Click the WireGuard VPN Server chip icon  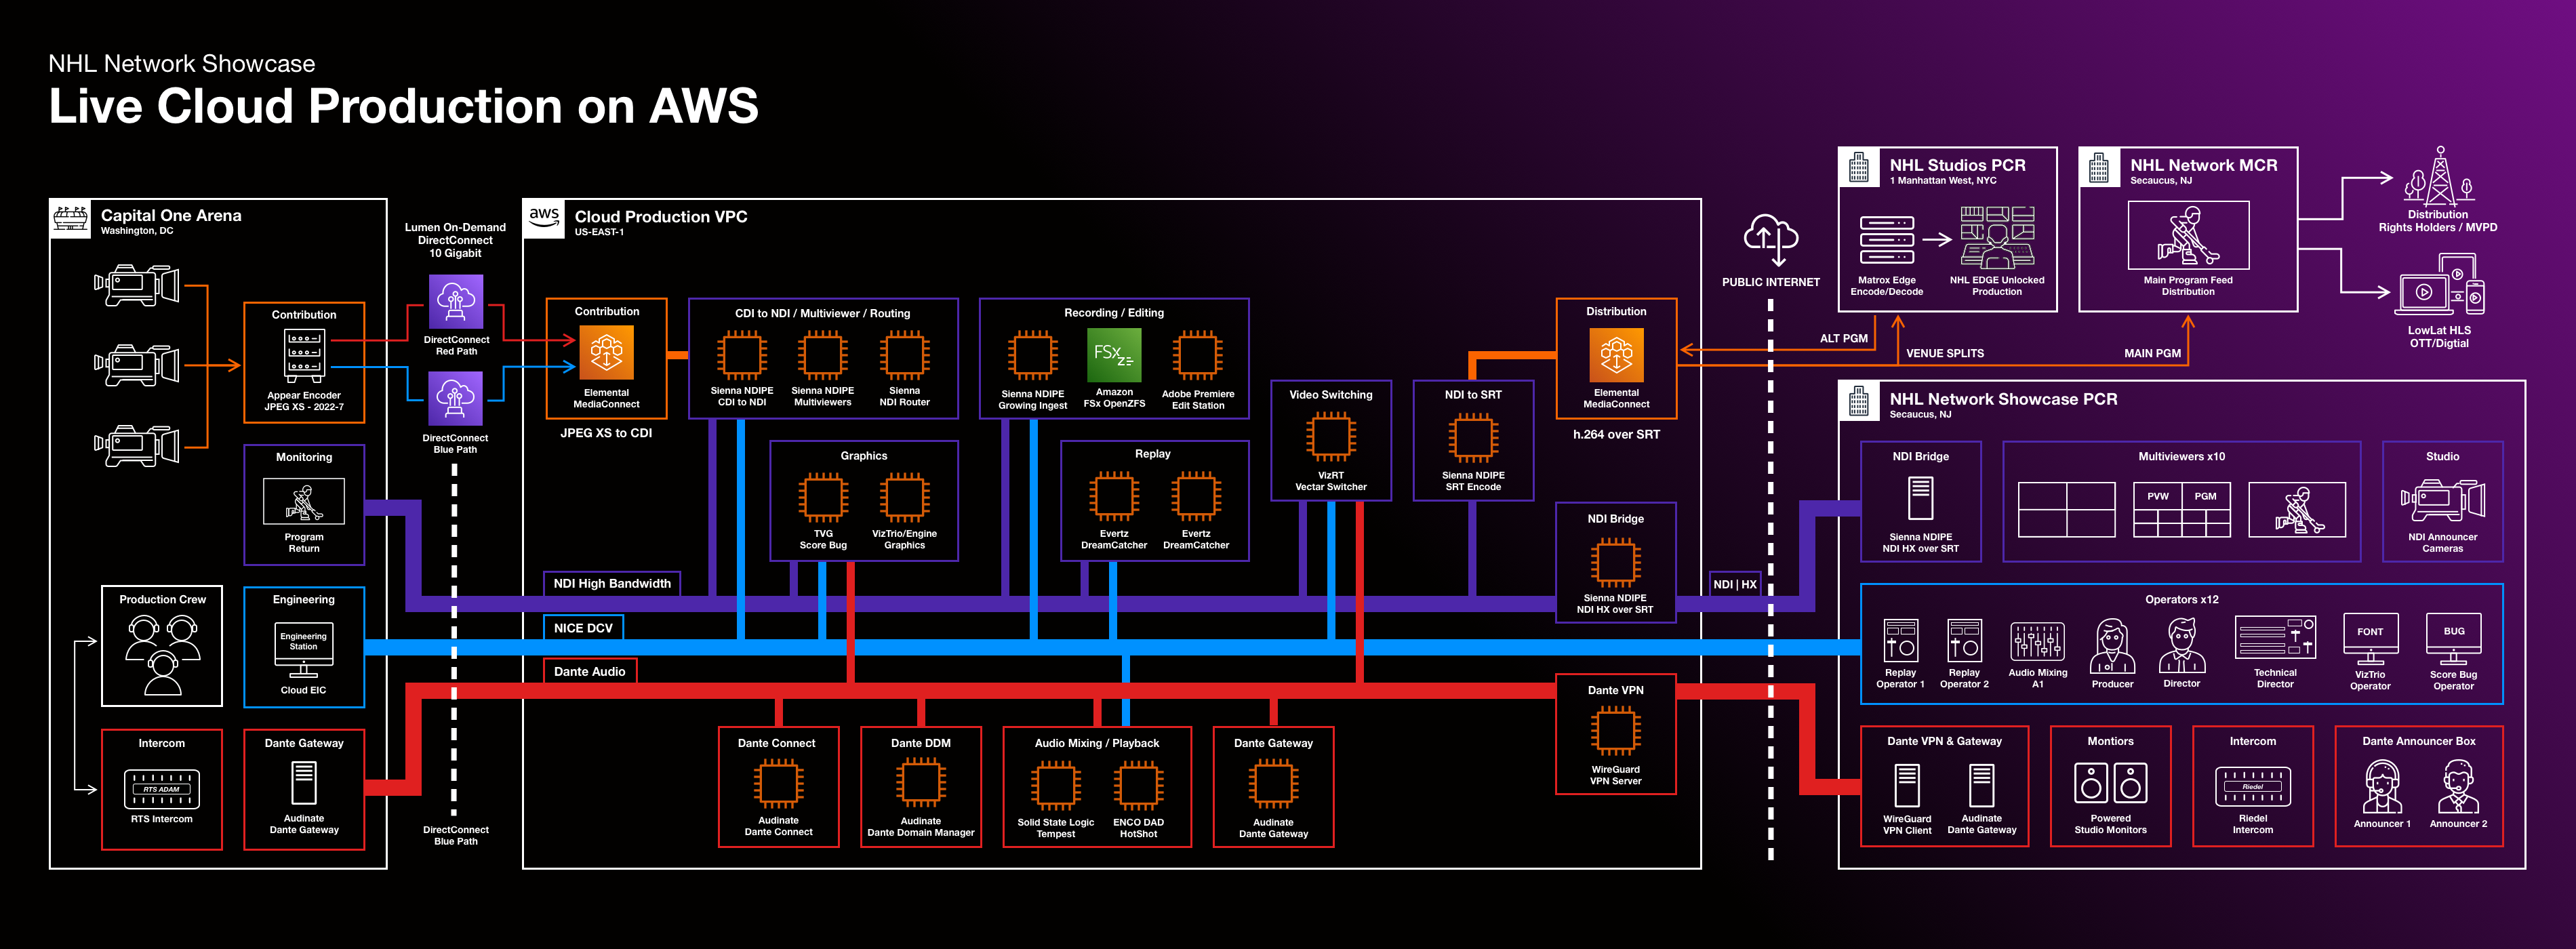point(1615,731)
